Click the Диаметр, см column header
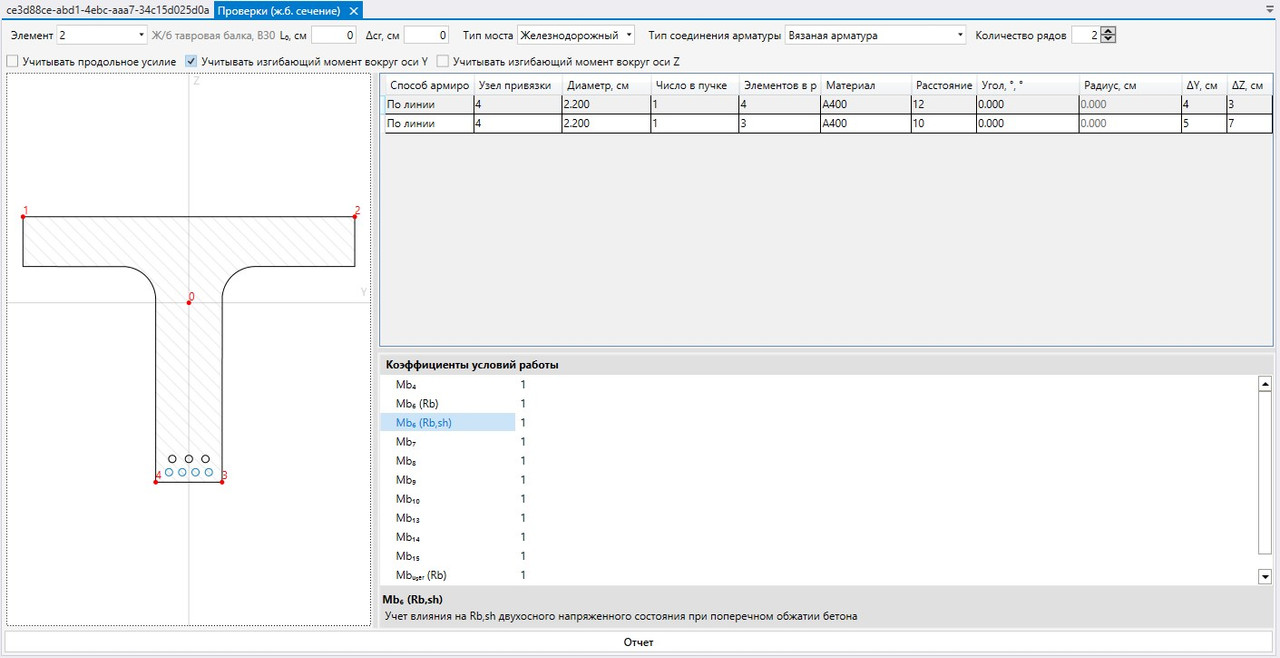The height and width of the screenshot is (658, 1280). (605, 85)
